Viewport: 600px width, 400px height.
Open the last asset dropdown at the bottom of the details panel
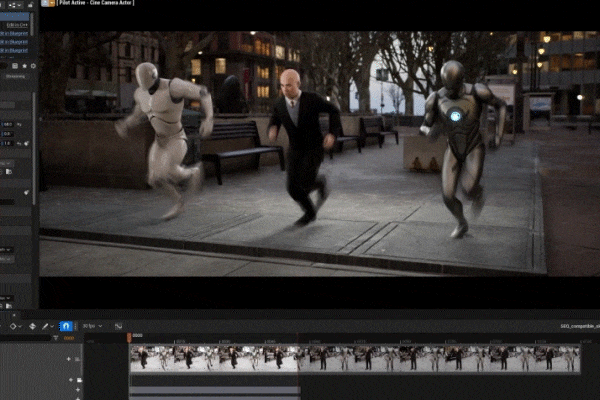click(6, 298)
